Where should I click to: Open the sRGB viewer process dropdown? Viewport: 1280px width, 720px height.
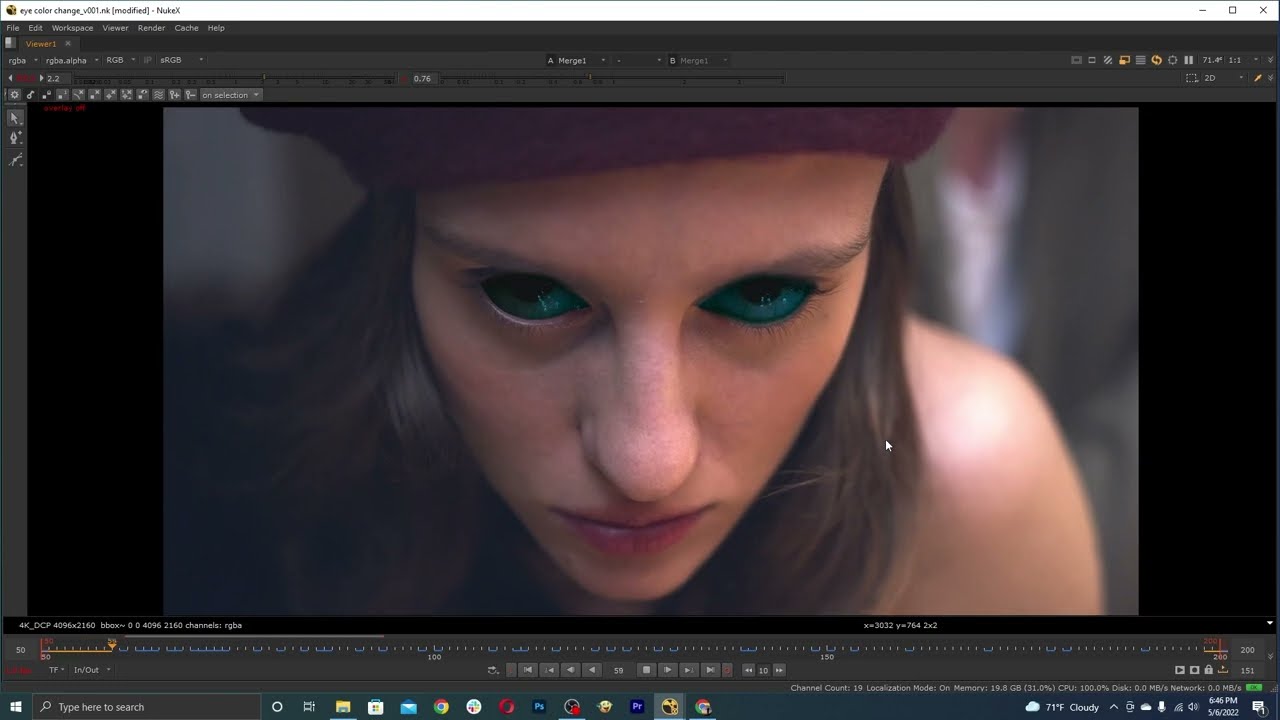coord(182,60)
